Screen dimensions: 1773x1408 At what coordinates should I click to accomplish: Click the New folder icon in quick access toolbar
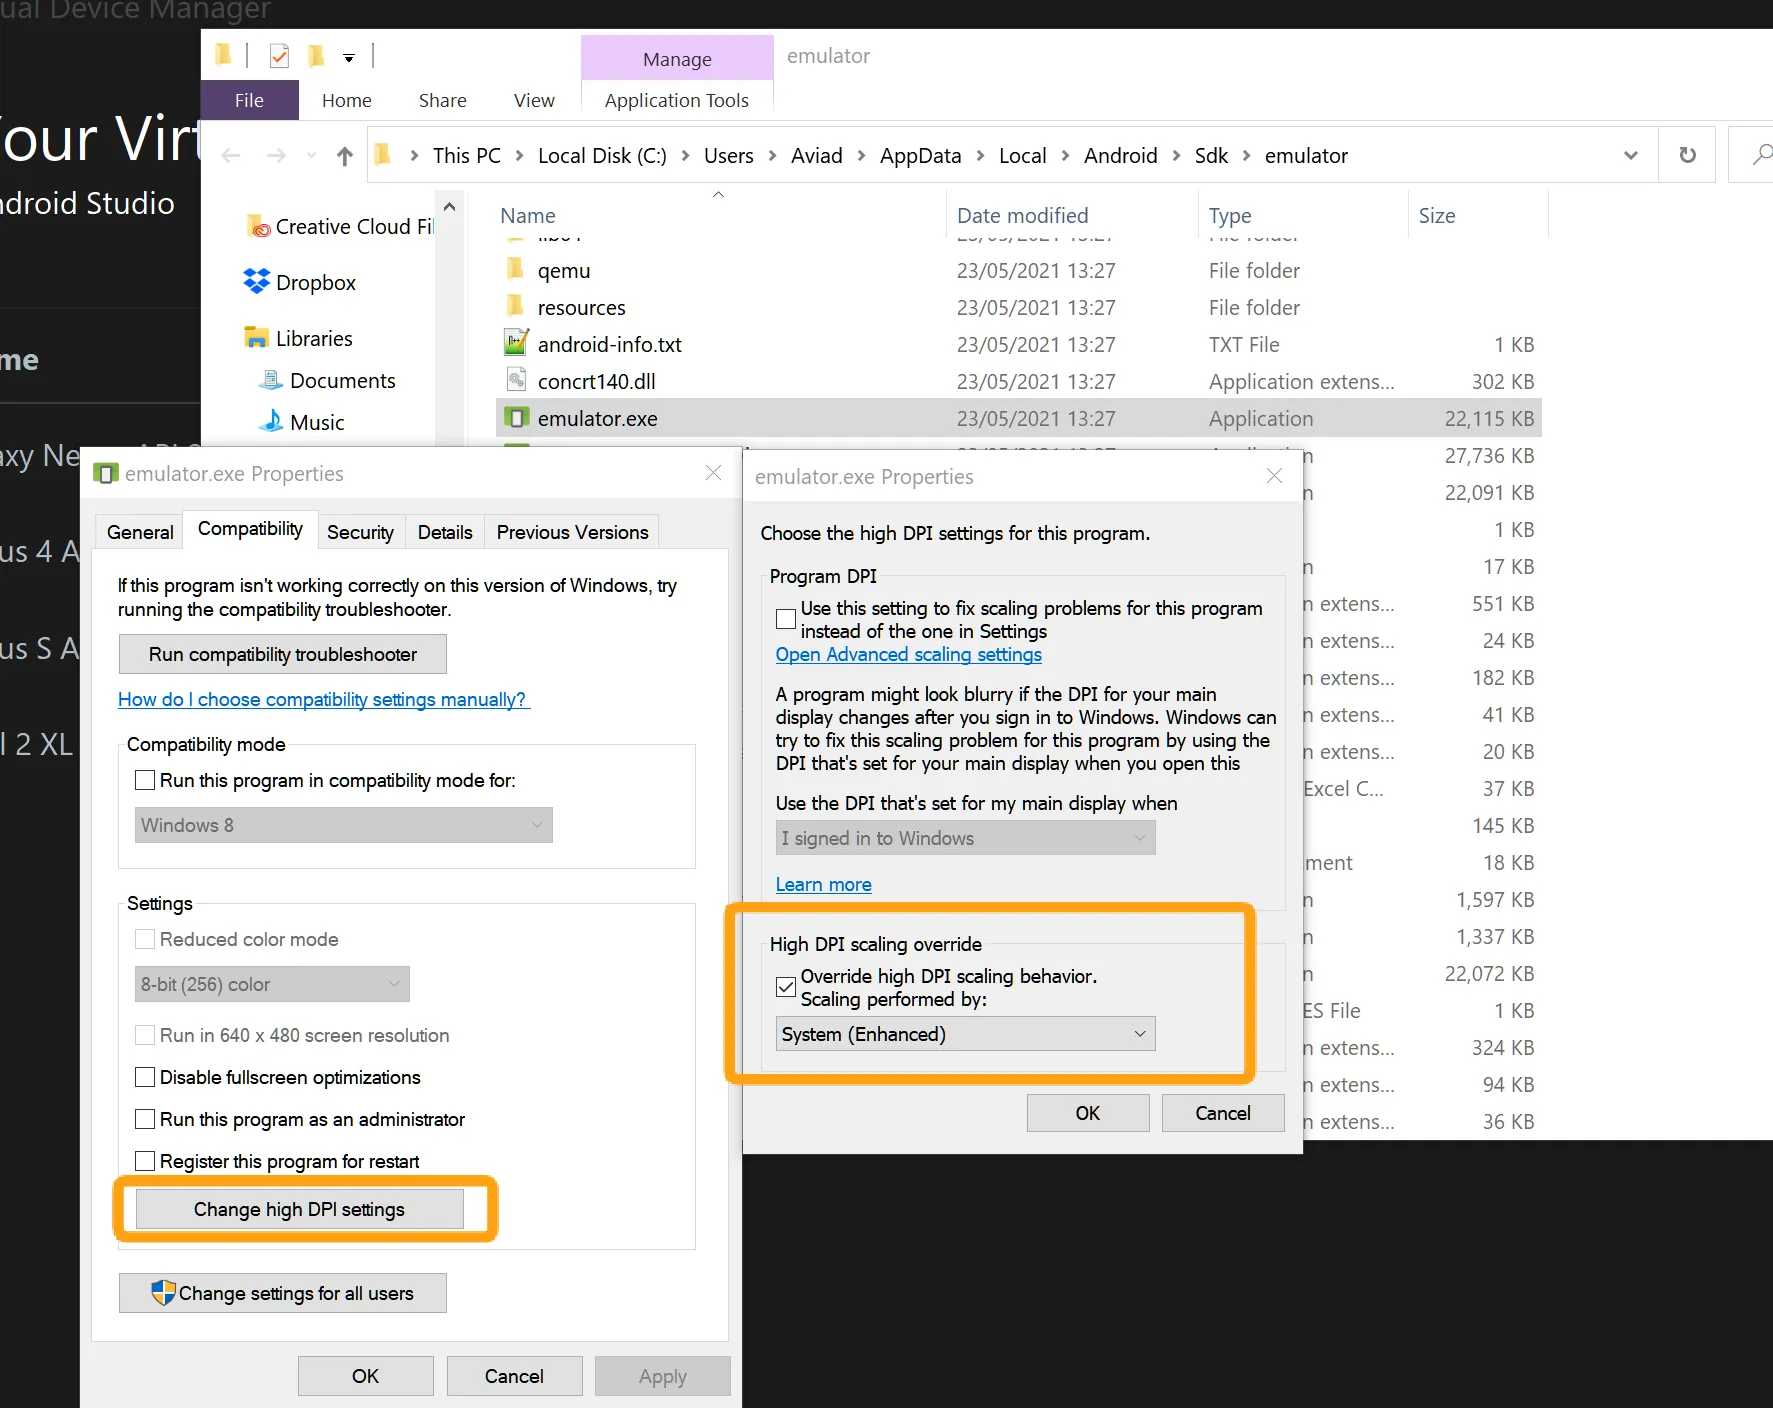pyautogui.click(x=315, y=56)
